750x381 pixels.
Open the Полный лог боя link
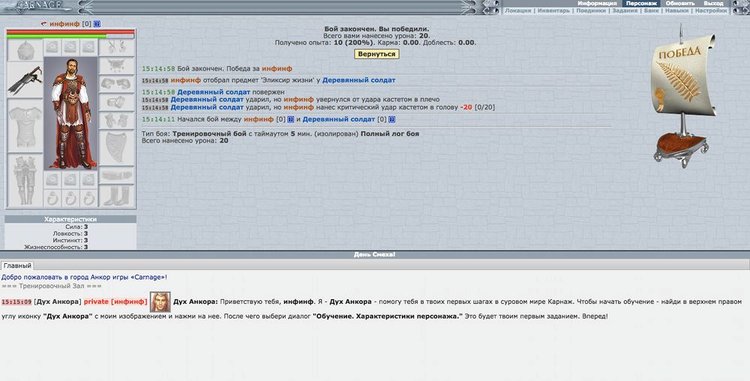[389, 134]
